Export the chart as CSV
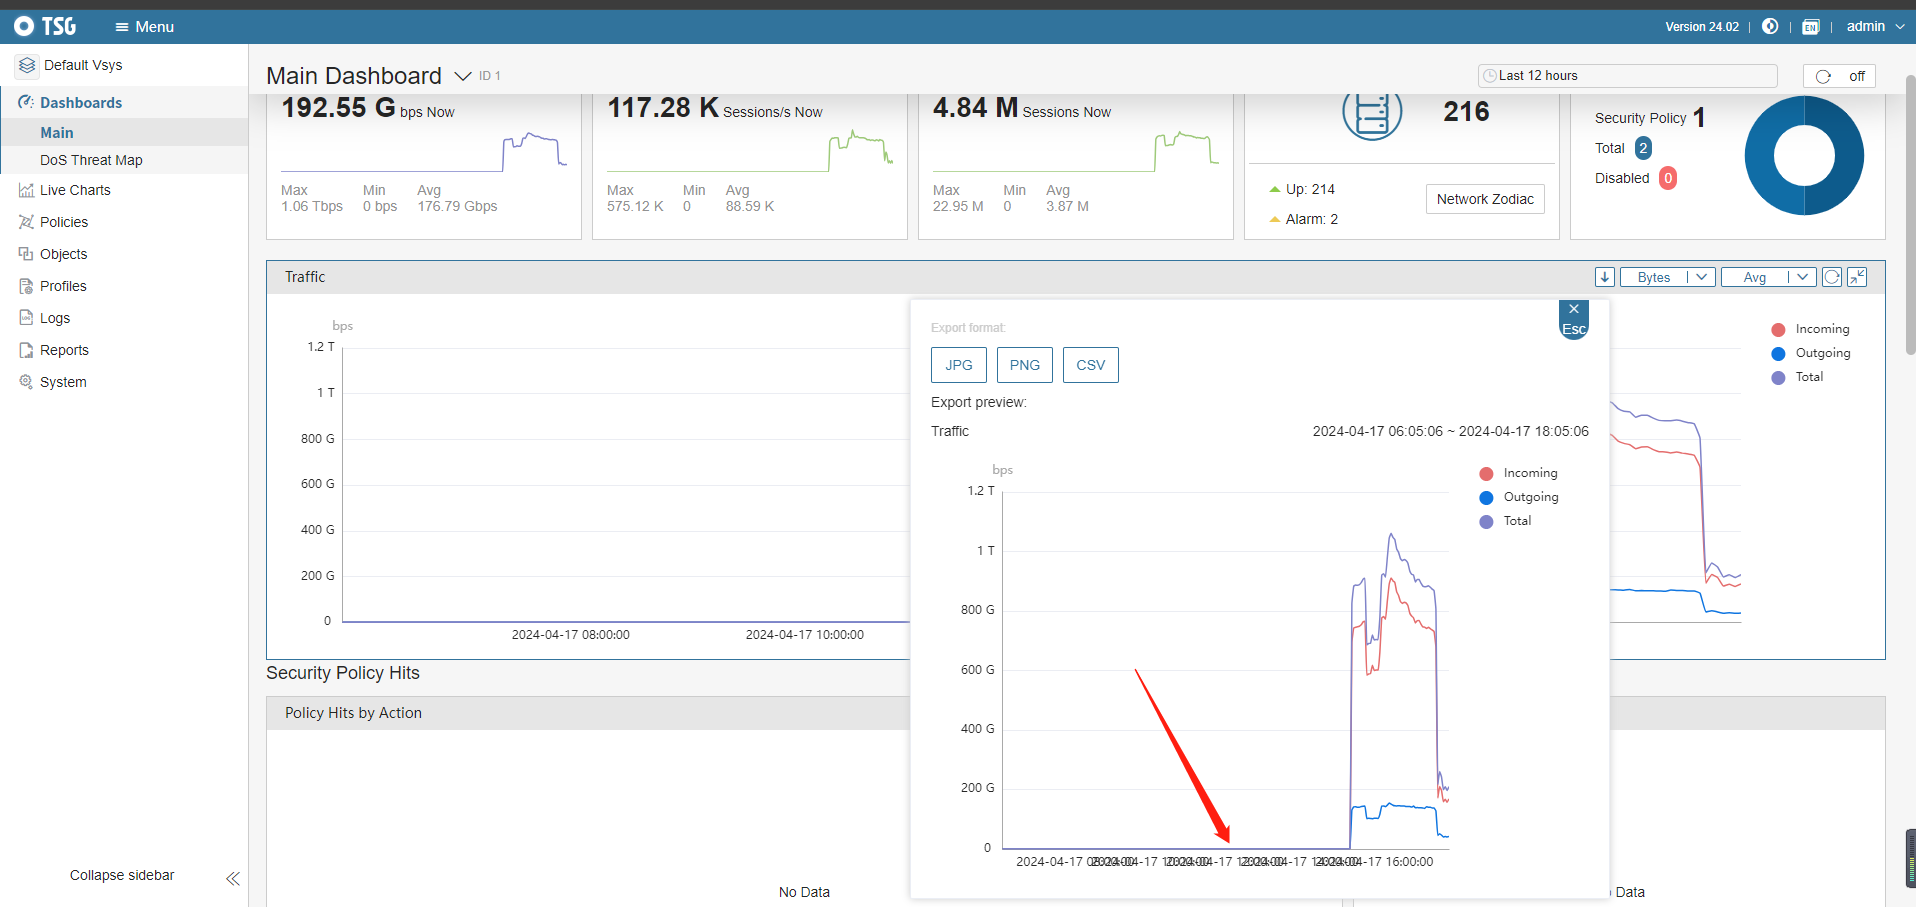 pos(1090,365)
